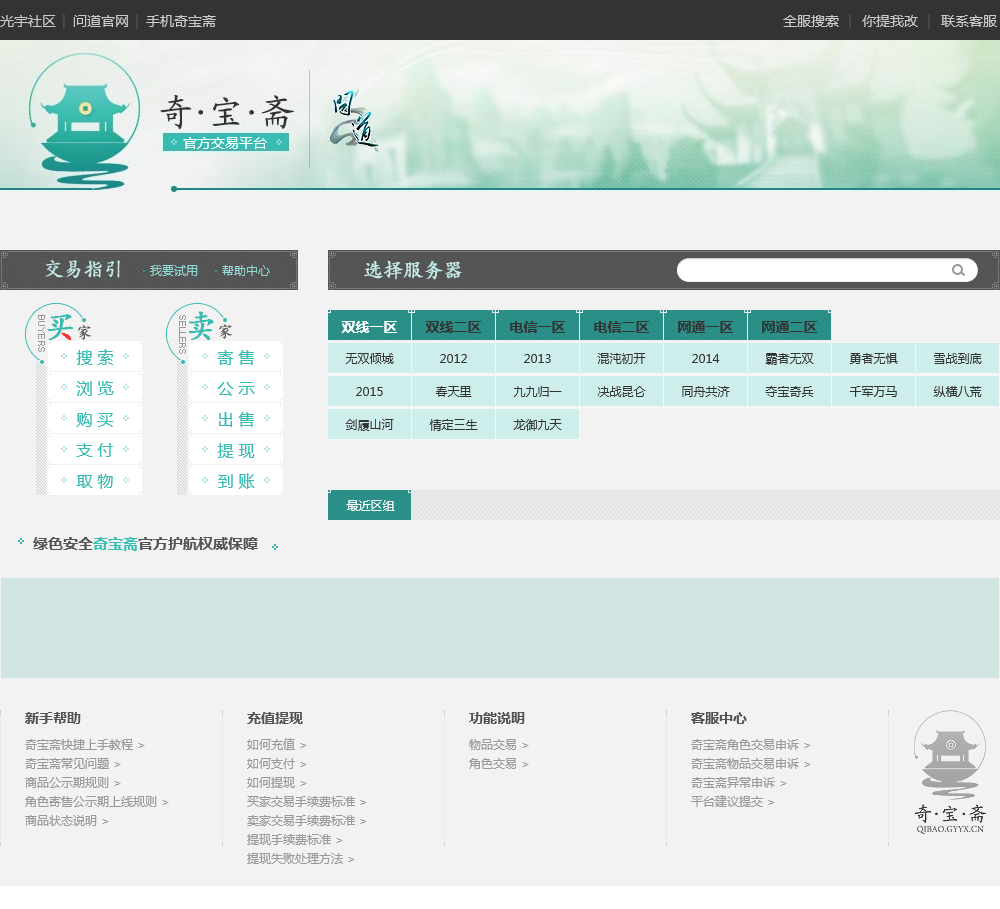Open 提现失败处理方法 link
This screenshot has height=909, width=1000.
(x=300, y=859)
